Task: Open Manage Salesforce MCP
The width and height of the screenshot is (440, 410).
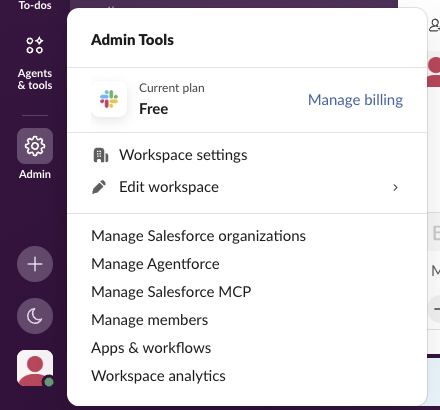Action: pyautogui.click(x=171, y=292)
